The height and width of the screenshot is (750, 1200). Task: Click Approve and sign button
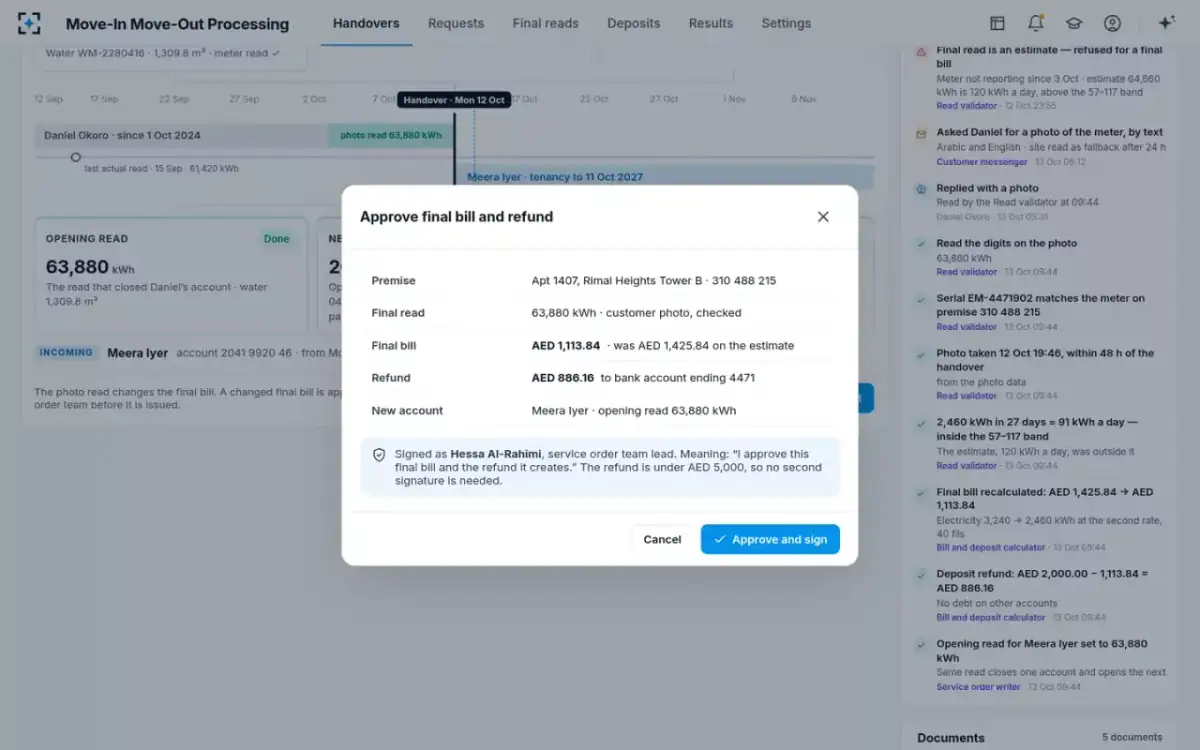coord(770,539)
